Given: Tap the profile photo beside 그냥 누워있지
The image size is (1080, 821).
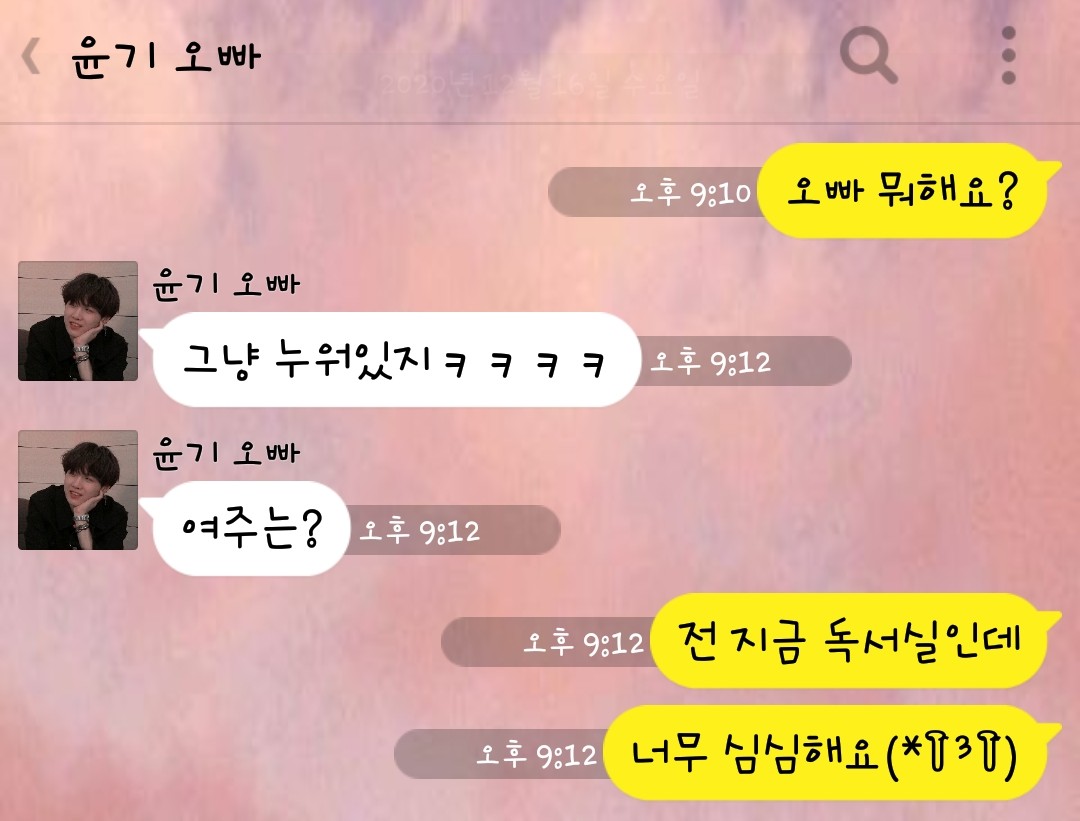Looking at the screenshot, I should 78,321.
